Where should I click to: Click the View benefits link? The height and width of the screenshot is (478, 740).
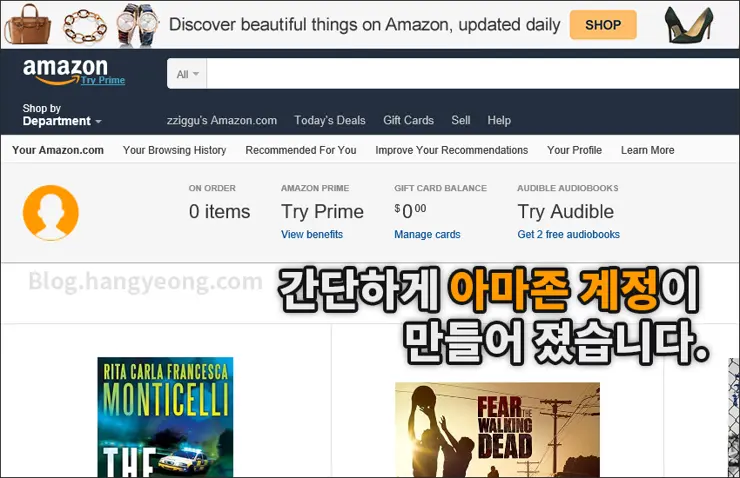312,234
